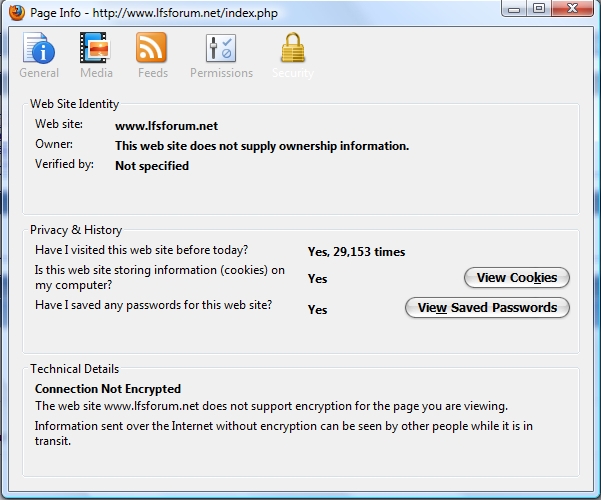Click the Security padlock icon
This screenshot has width=601, height=500.
(x=292, y=47)
